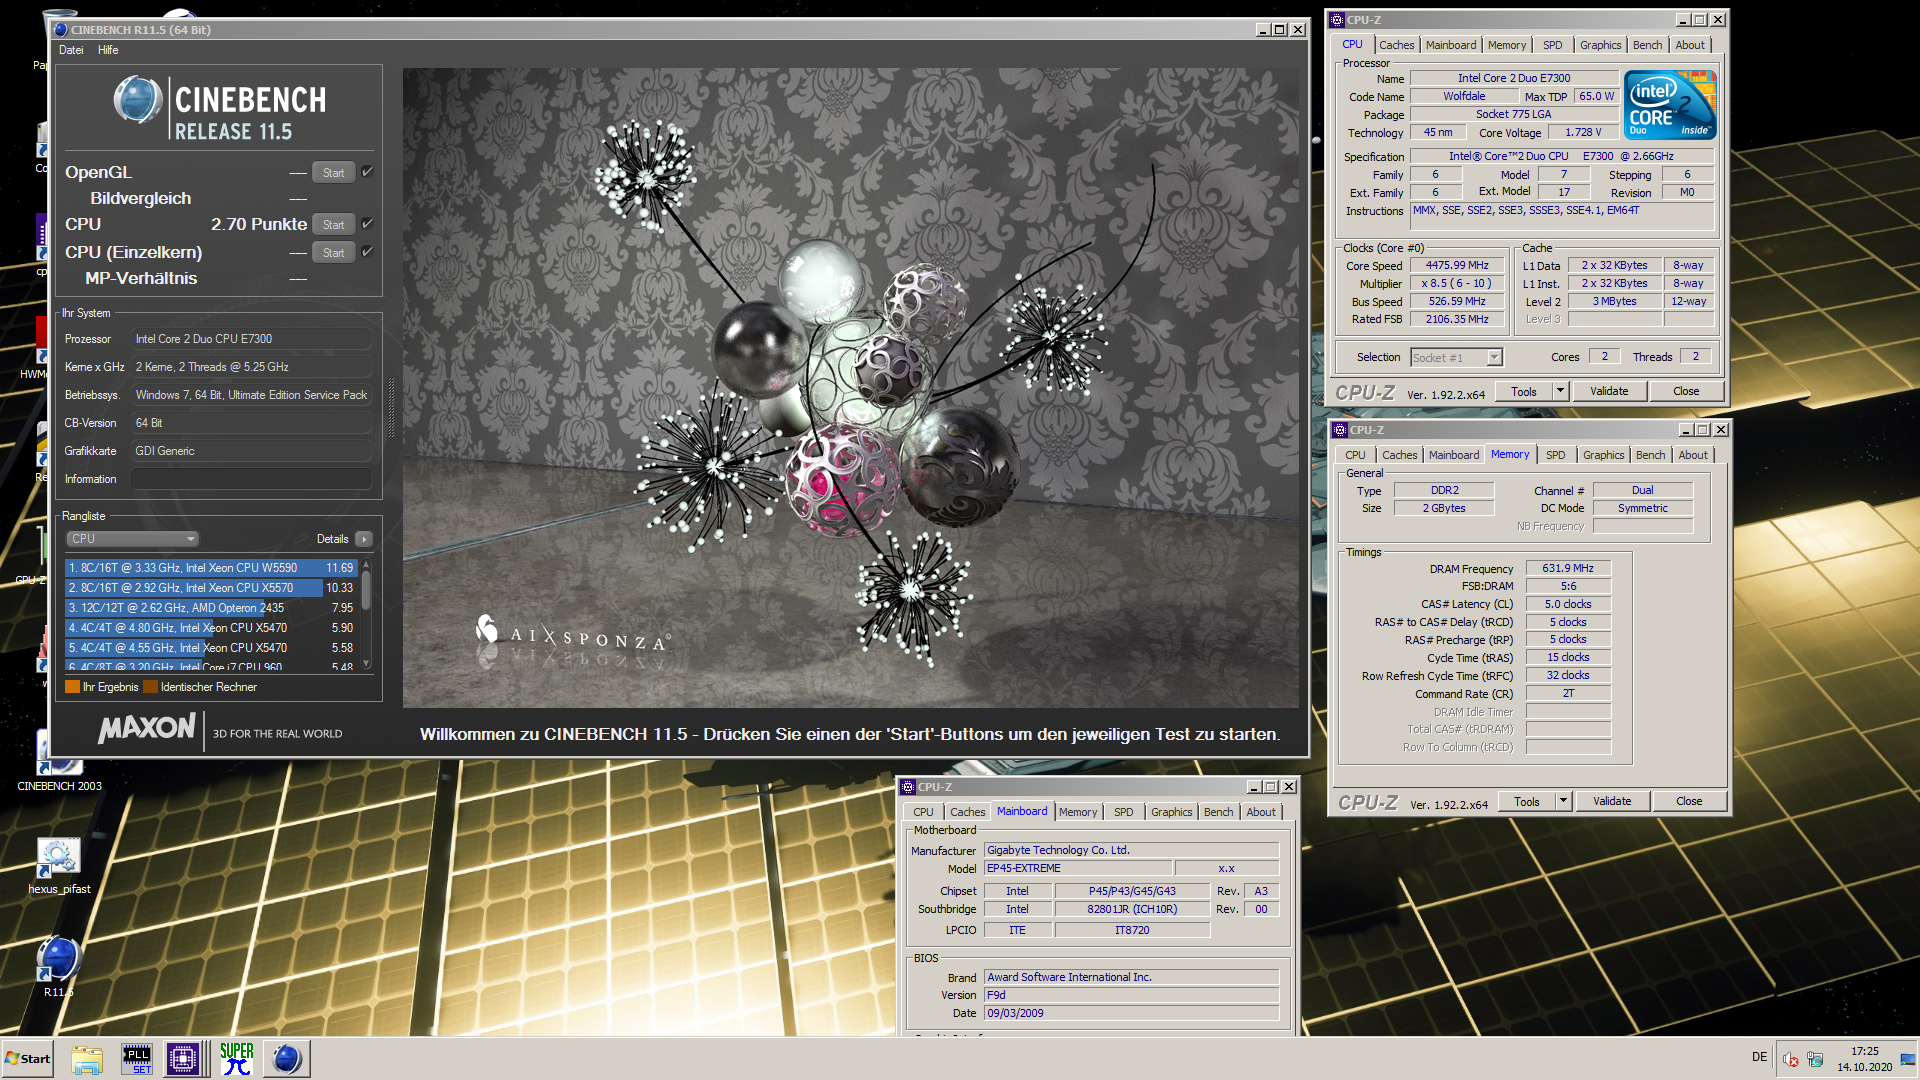This screenshot has height=1080, width=1920.
Task: Open the Hilfe menu
Action: (108, 50)
